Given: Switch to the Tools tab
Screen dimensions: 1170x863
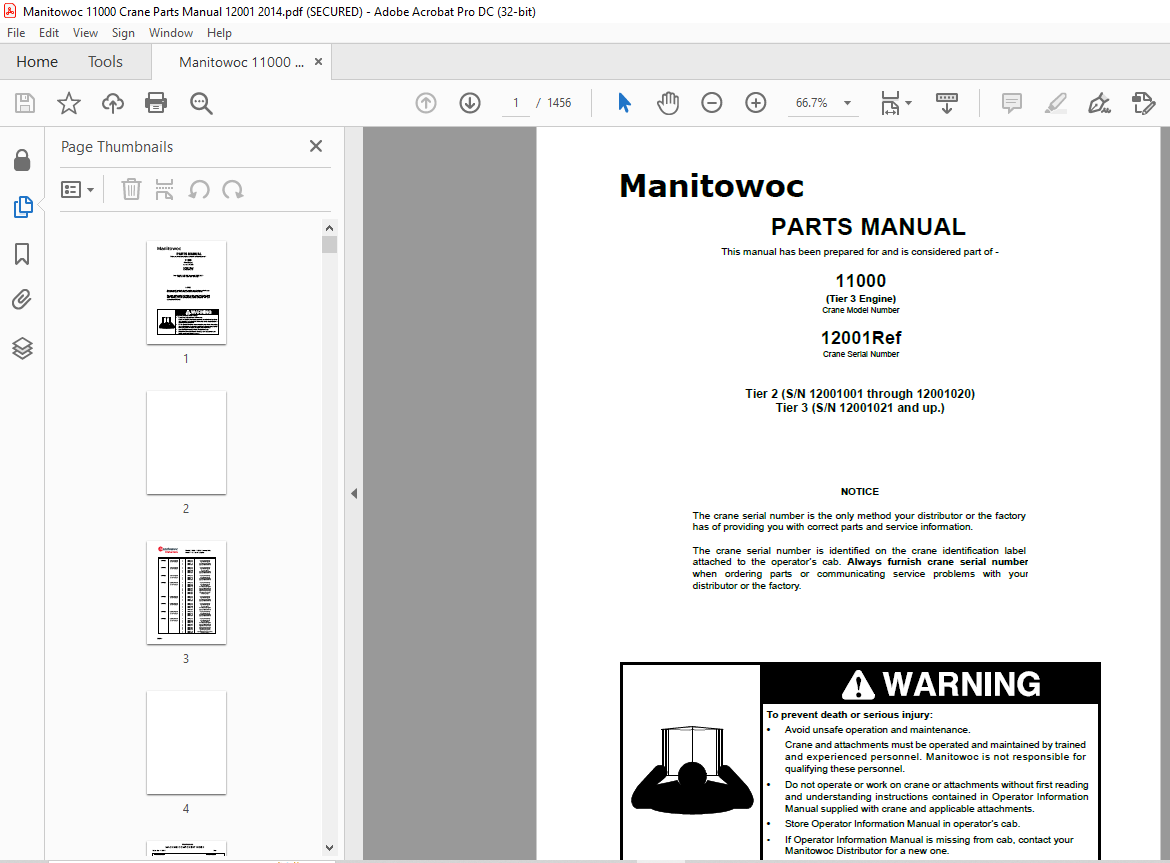Looking at the screenshot, I should [x=105, y=62].
